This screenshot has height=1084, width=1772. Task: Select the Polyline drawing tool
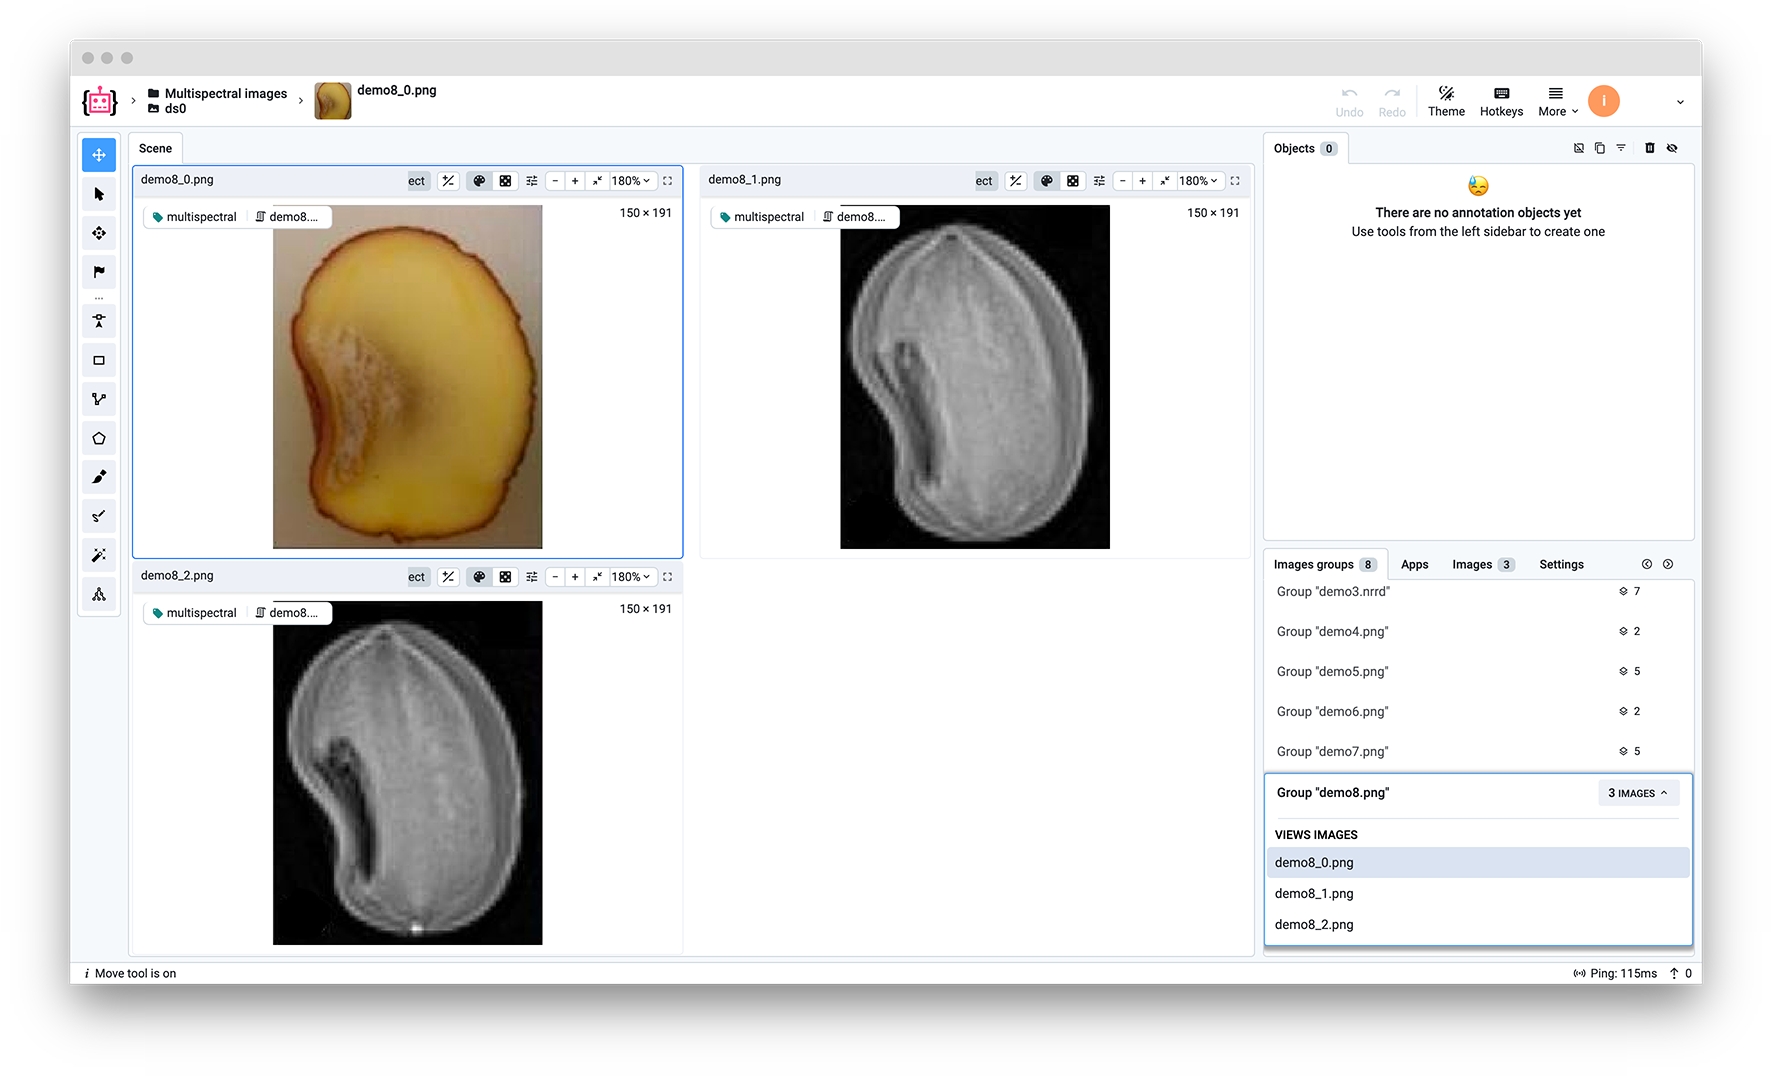tap(99, 399)
